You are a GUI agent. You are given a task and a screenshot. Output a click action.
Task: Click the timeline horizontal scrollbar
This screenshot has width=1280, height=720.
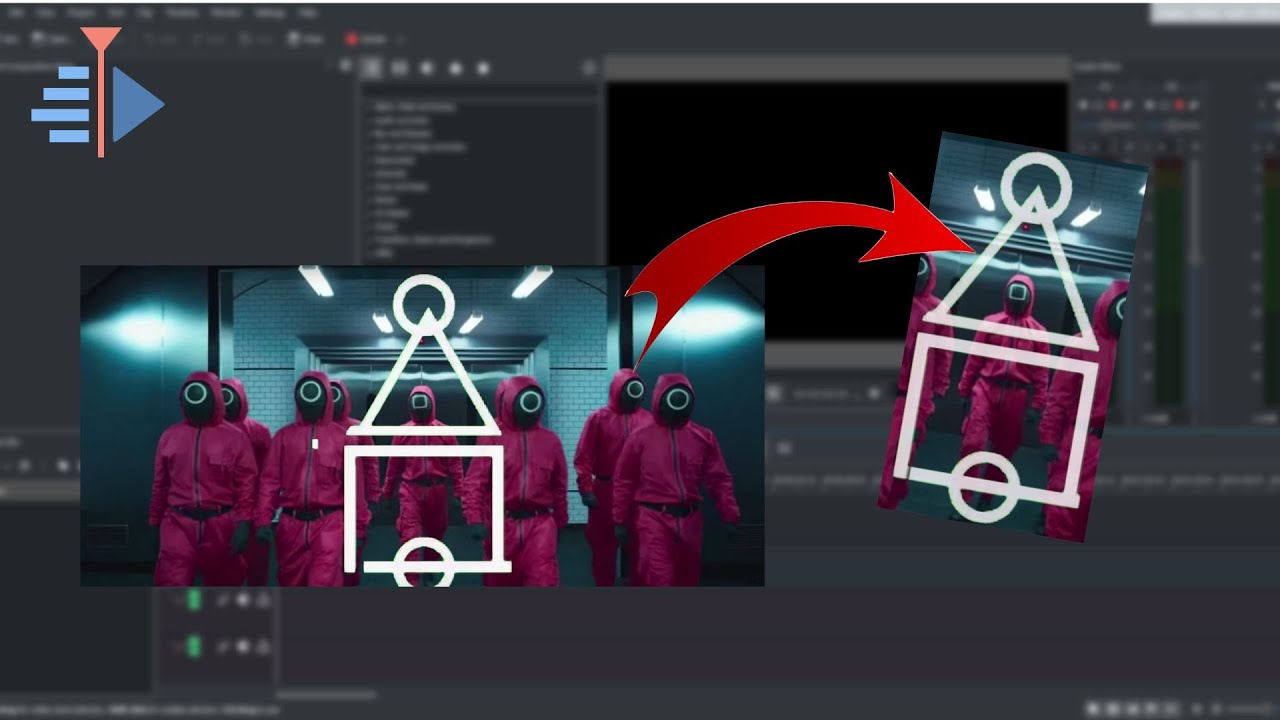[x=326, y=694]
